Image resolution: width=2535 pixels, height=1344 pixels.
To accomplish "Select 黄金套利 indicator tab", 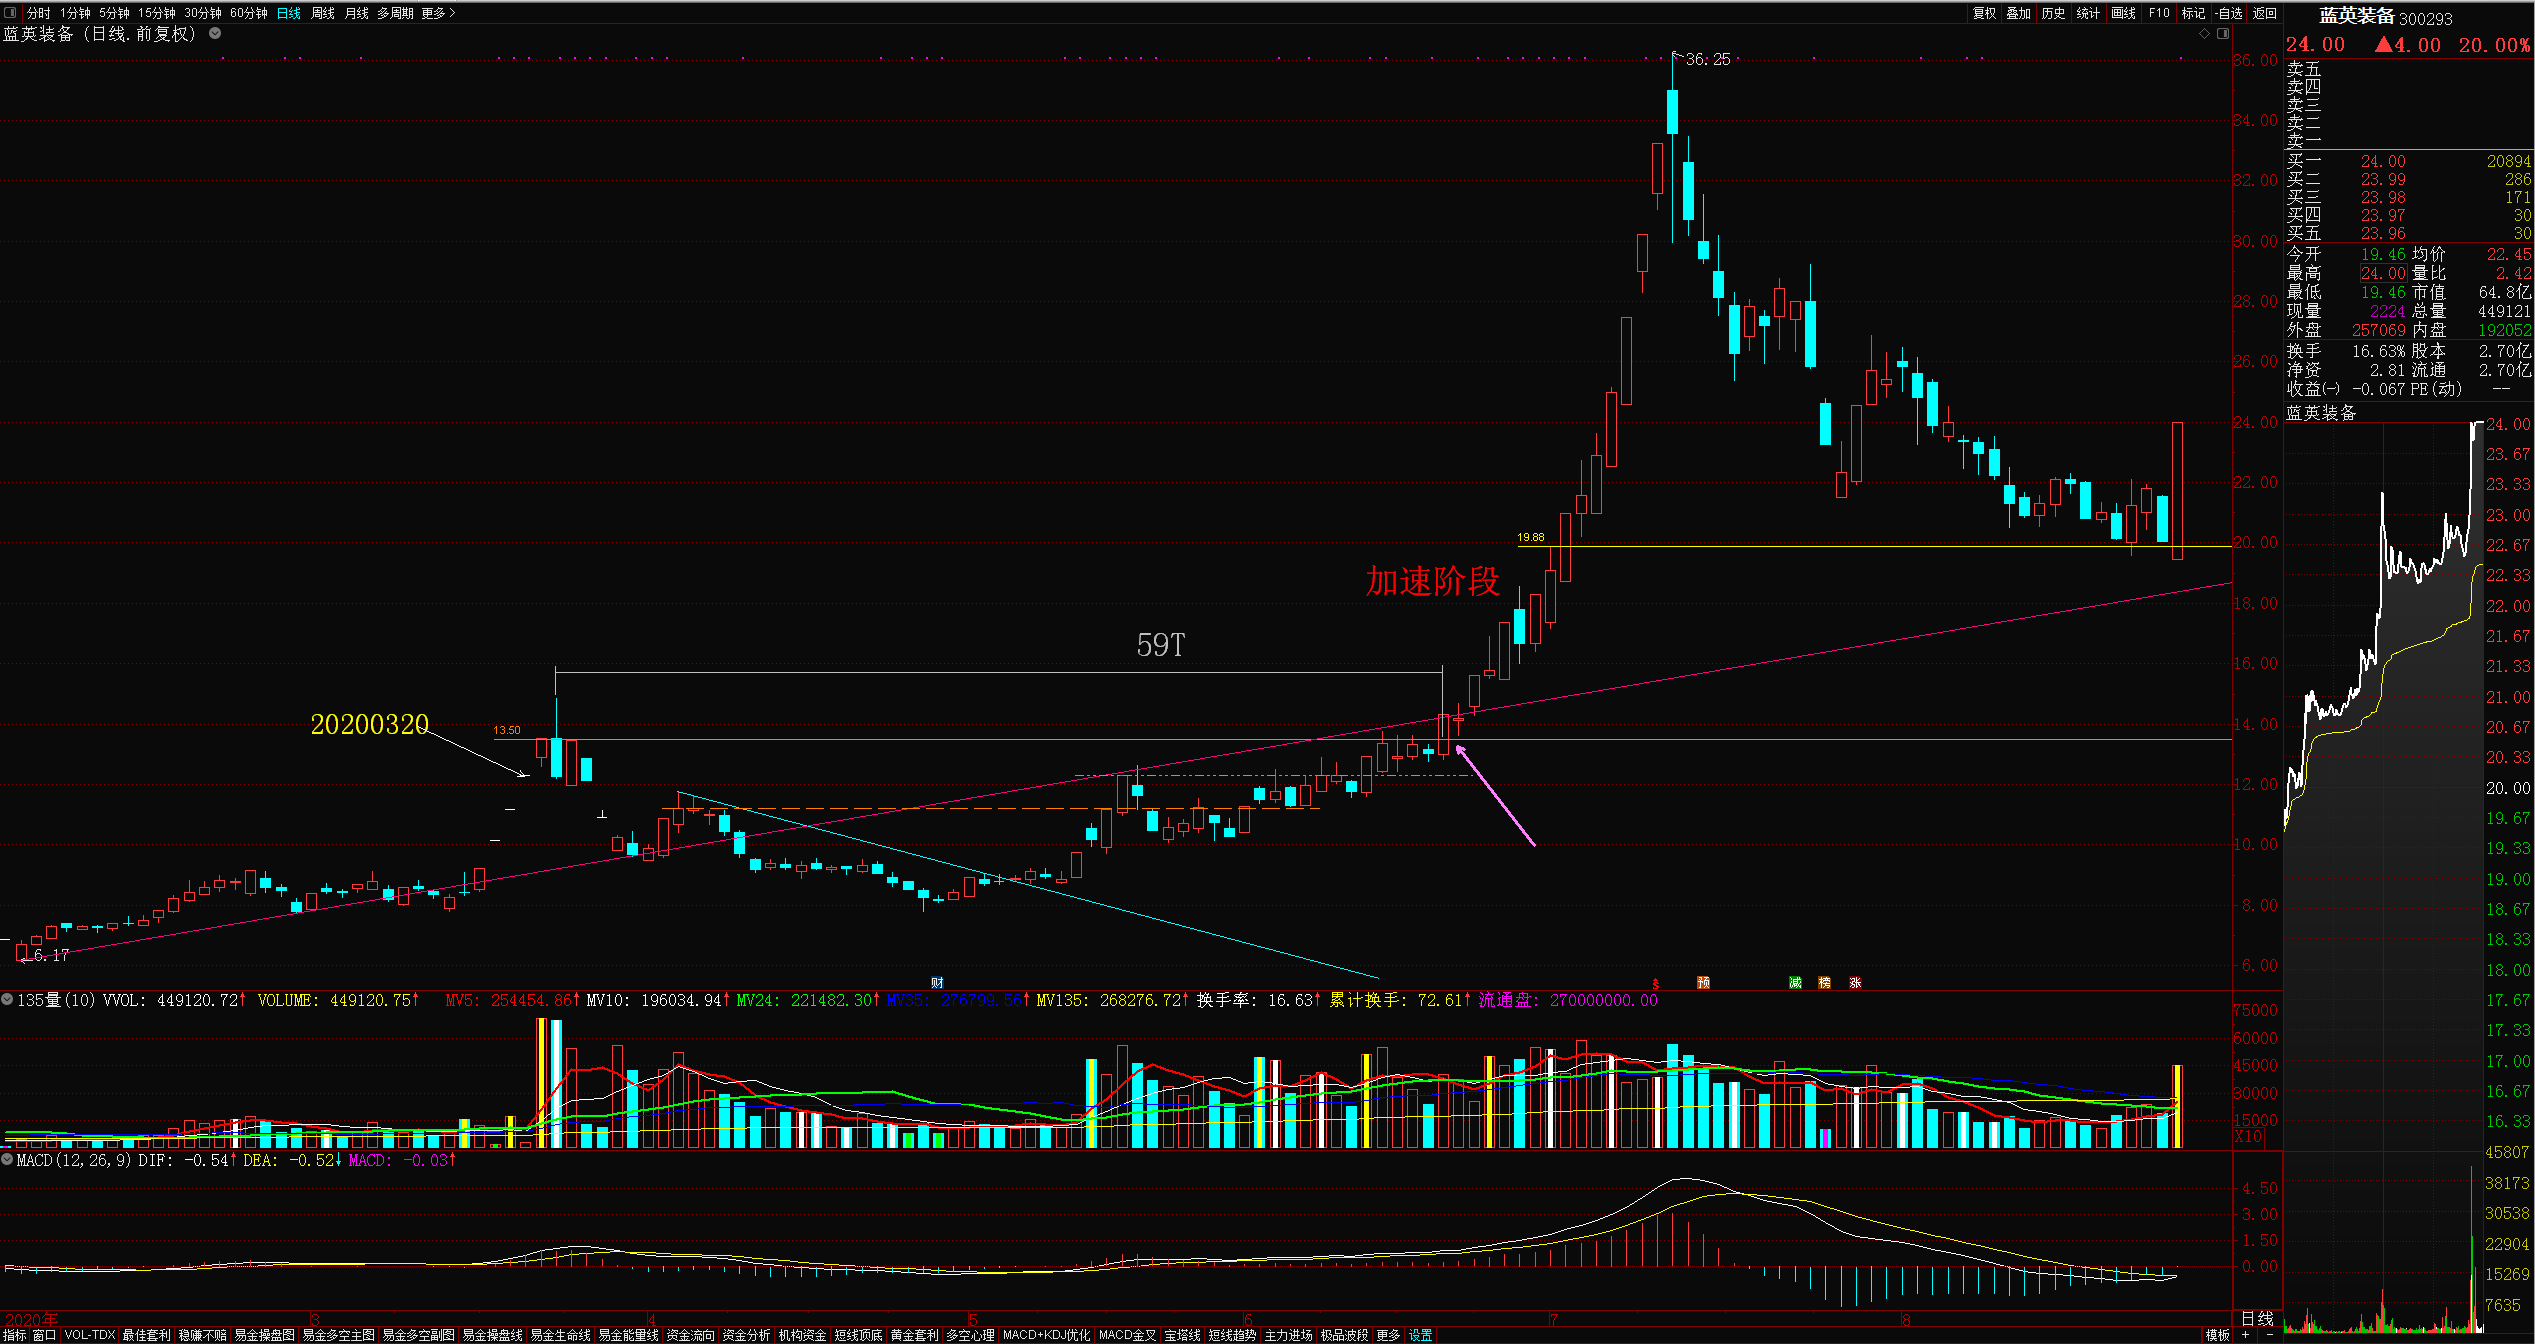I will (x=915, y=1335).
